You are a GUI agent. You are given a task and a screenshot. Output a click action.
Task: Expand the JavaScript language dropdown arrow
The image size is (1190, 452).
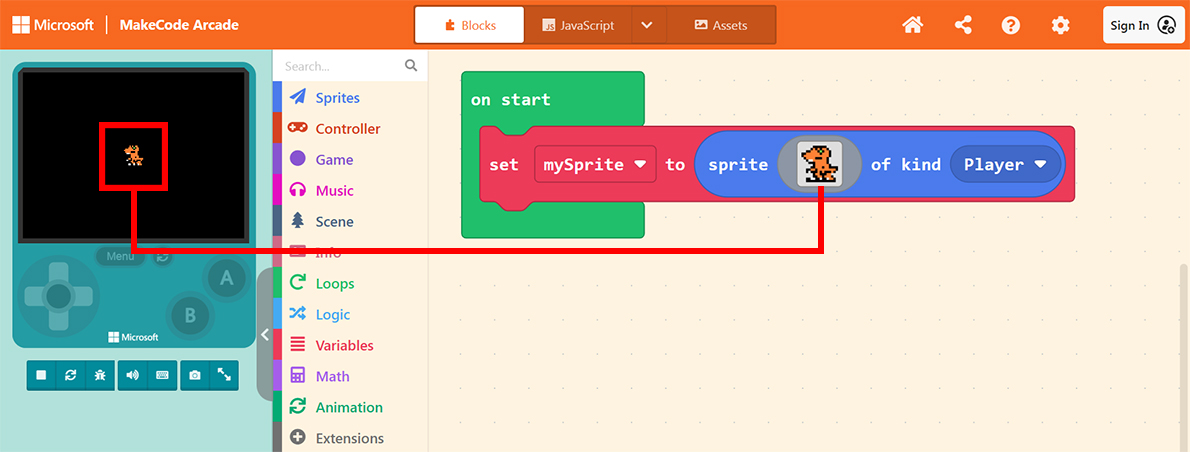[x=647, y=25]
